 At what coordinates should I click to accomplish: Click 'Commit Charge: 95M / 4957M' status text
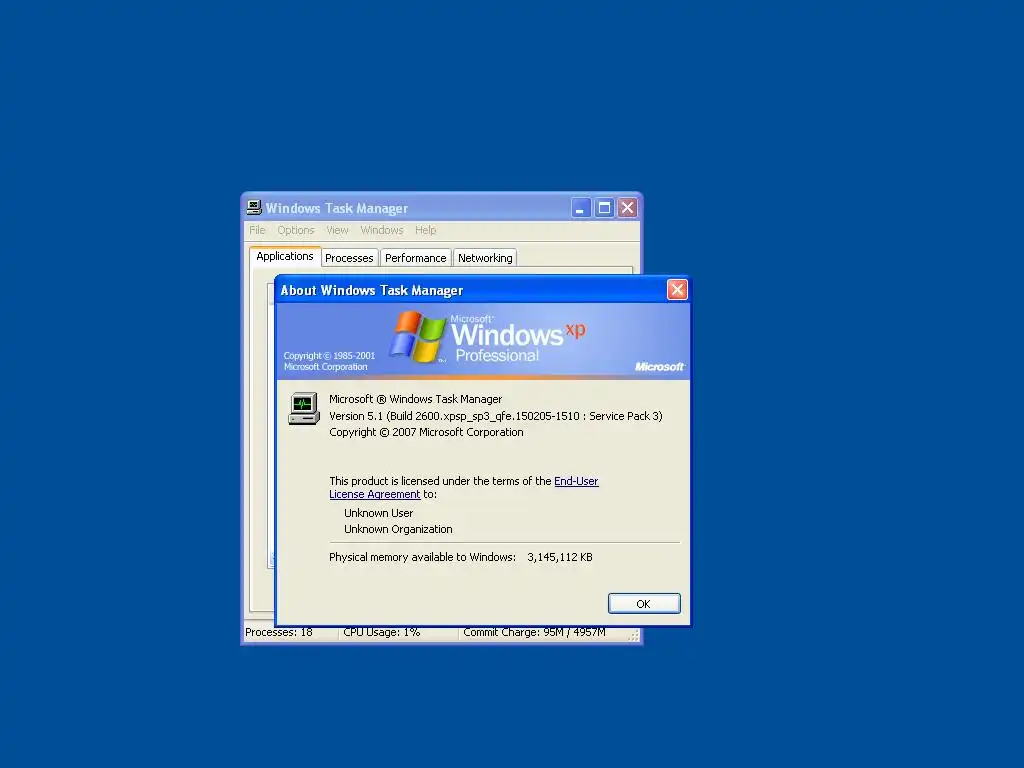534,632
